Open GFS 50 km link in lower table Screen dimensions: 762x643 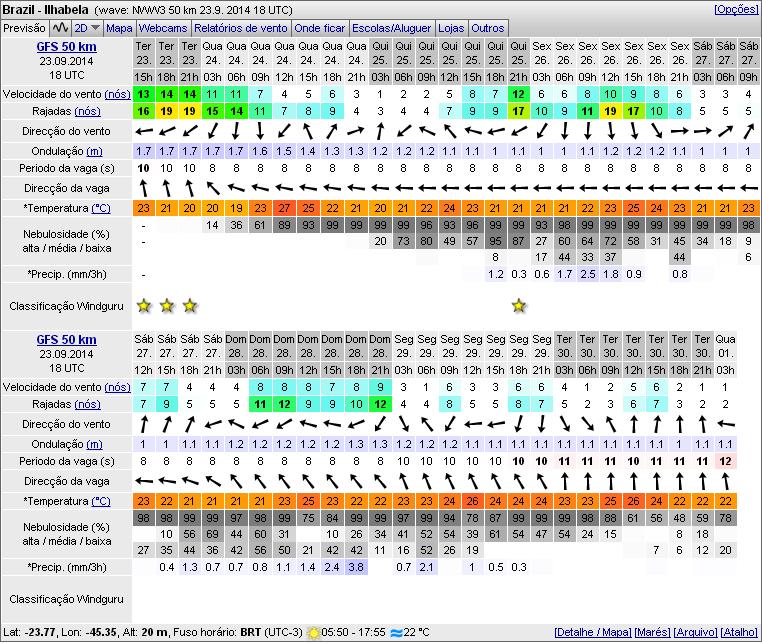(67, 340)
